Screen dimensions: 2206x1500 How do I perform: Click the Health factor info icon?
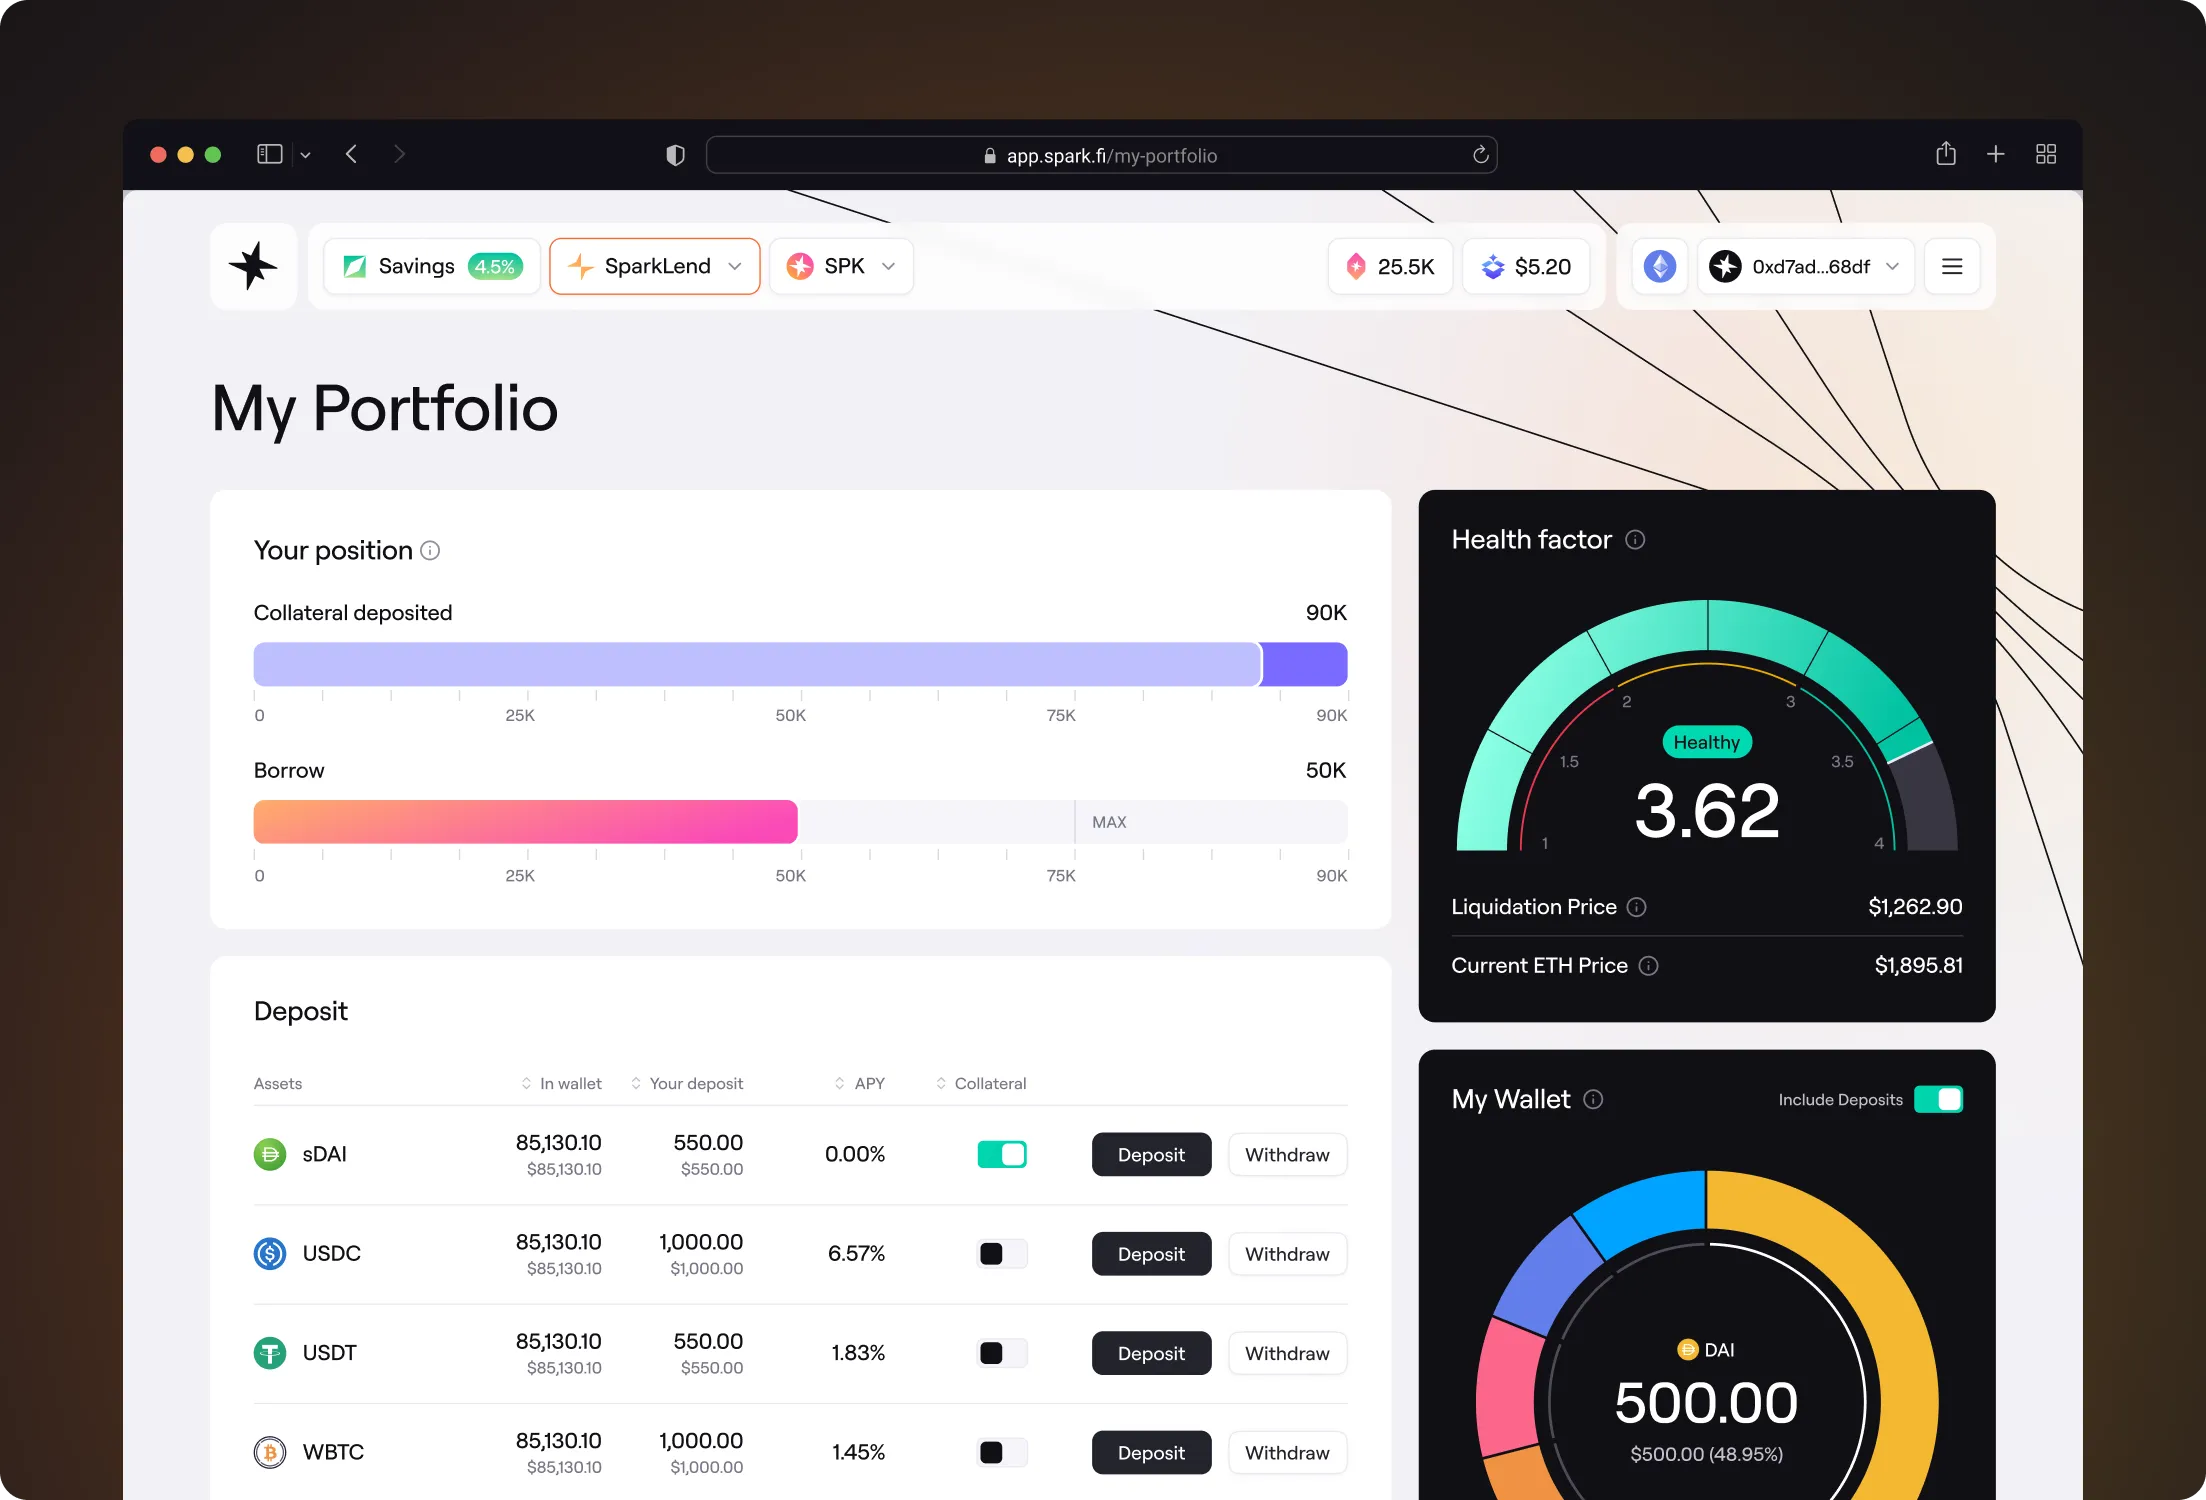1635,540
